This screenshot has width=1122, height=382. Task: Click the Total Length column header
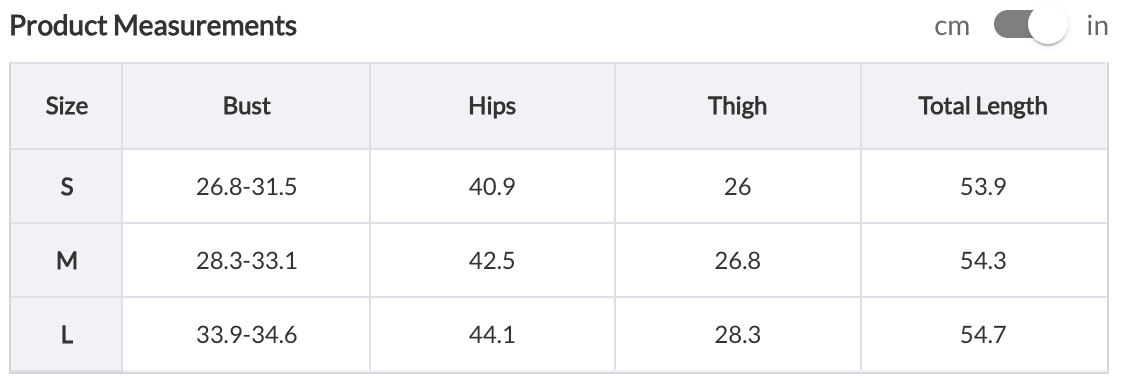[x=982, y=106]
